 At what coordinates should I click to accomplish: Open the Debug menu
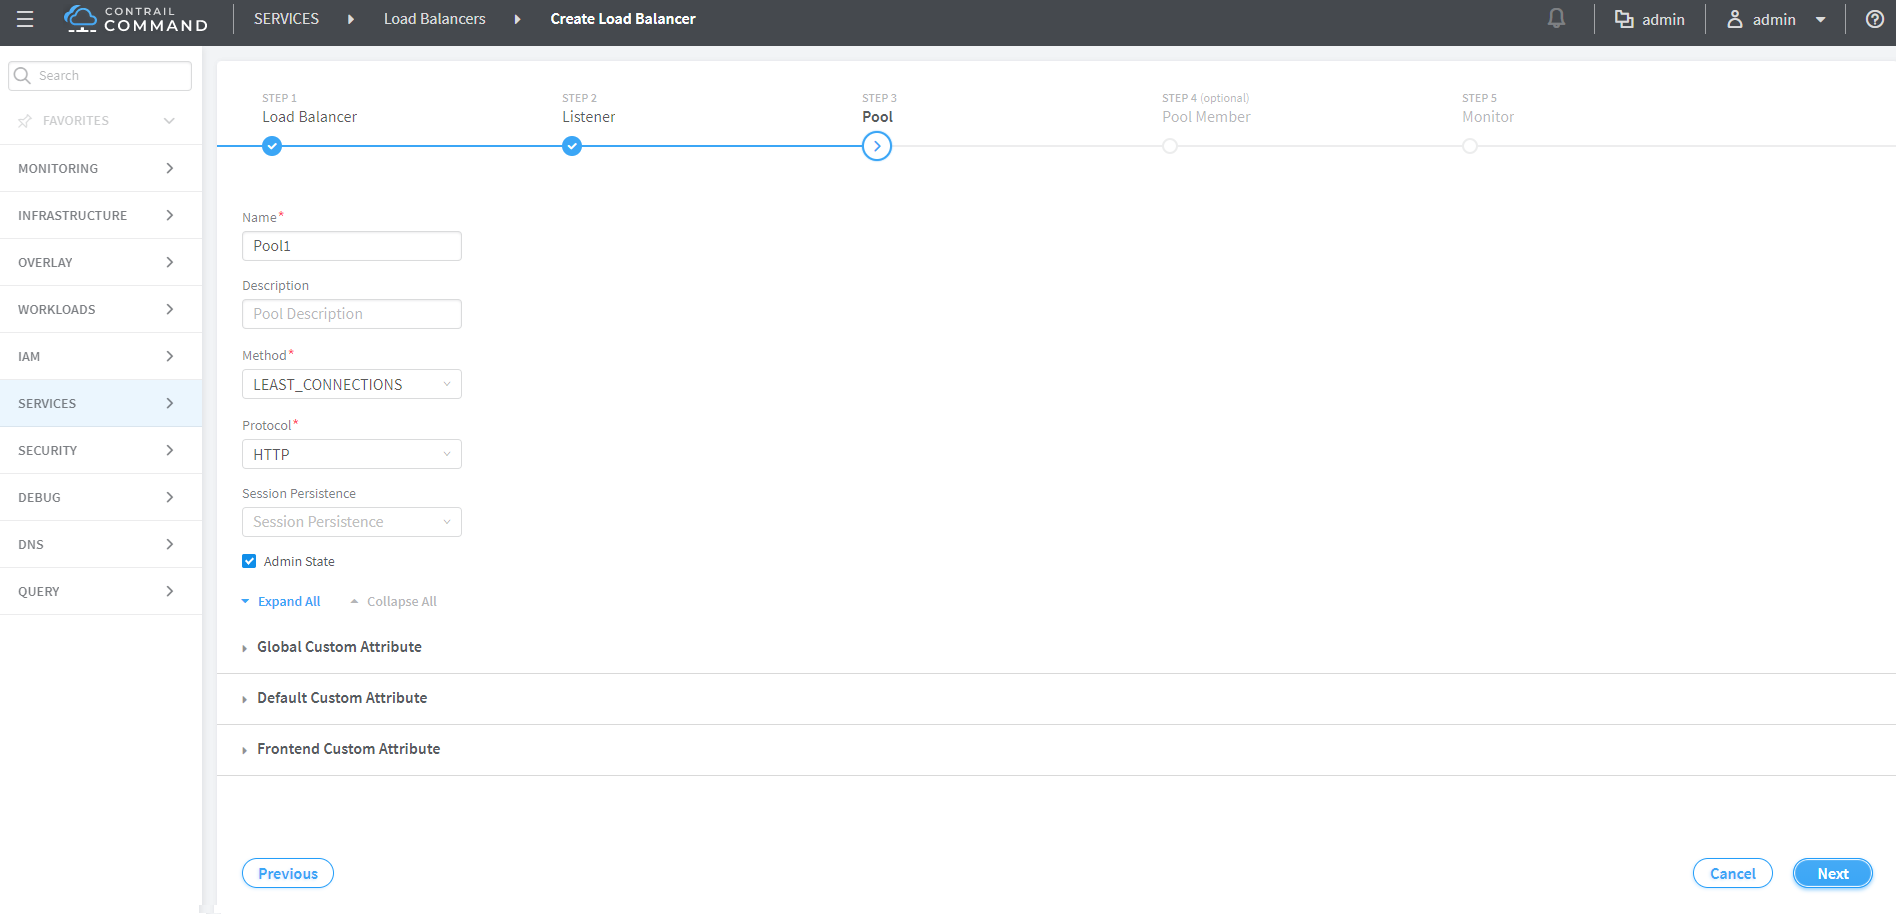click(101, 497)
